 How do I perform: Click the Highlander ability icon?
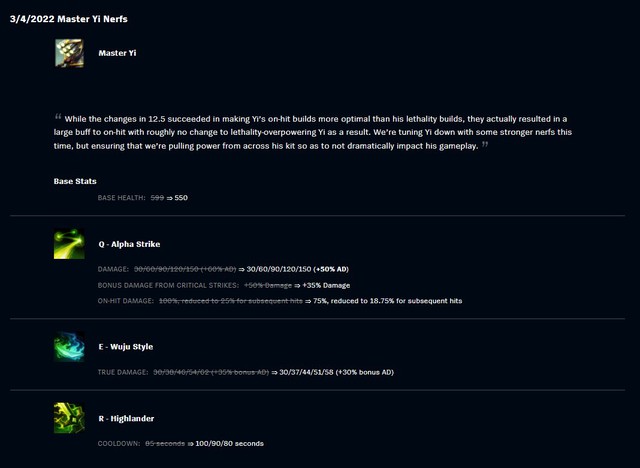pos(68,418)
